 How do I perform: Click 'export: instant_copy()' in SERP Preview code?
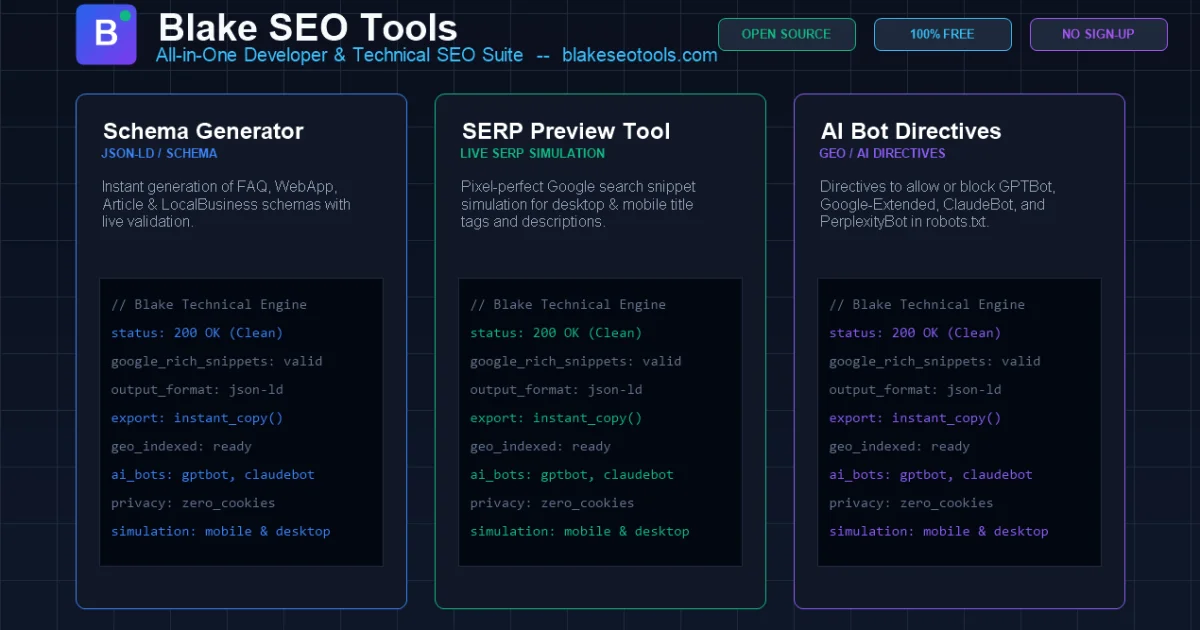(x=556, y=418)
